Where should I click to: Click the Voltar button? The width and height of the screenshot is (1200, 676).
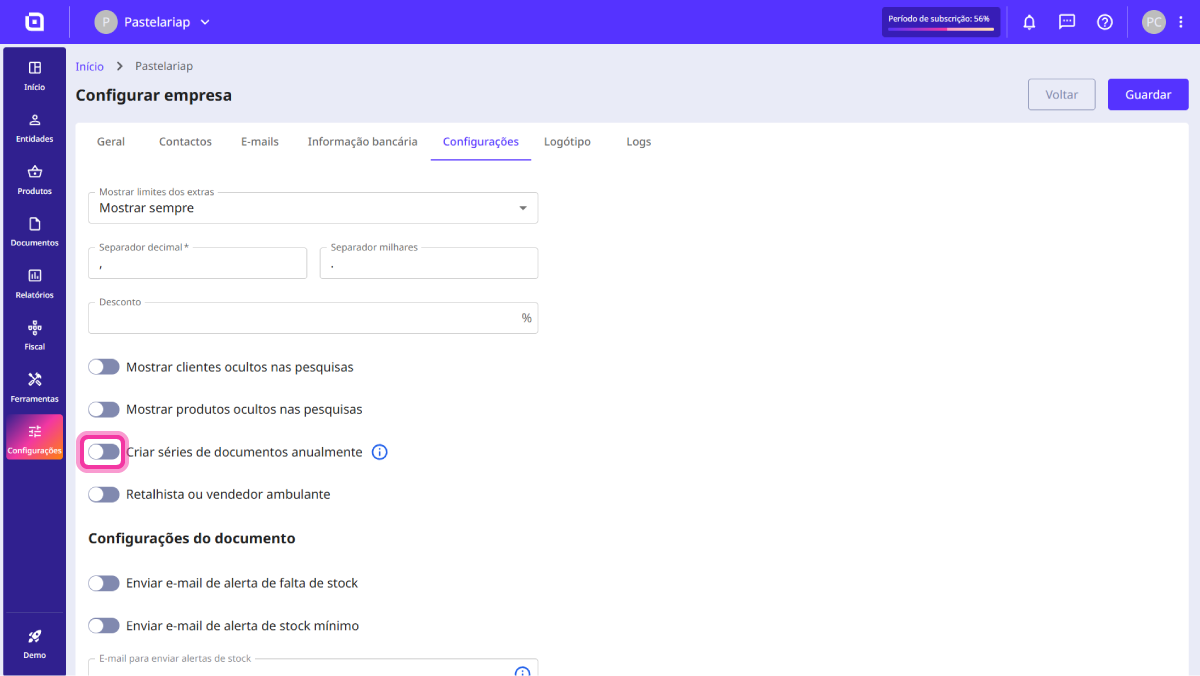pyautogui.click(x=1062, y=94)
